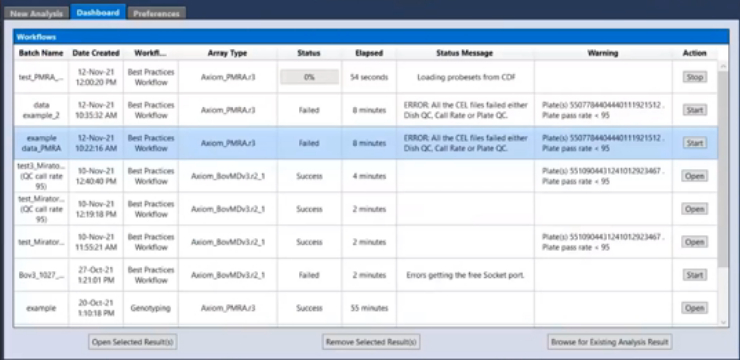Image resolution: width=740 pixels, height=360 pixels.
Task: Select the Bov3_1027 batch name cell
Action: click(41, 275)
